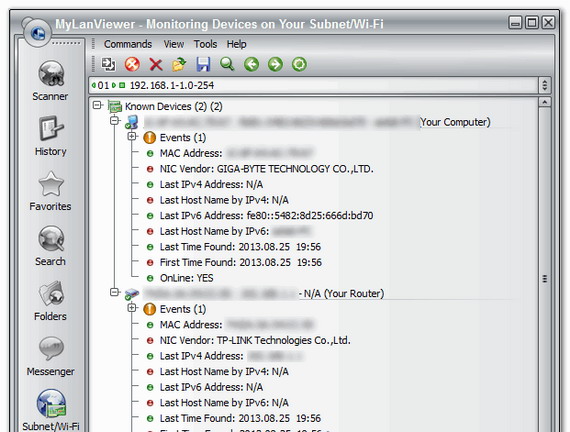Click the scroll up arrow of tree
Viewport: 570px width, 432px height.
click(544, 102)
